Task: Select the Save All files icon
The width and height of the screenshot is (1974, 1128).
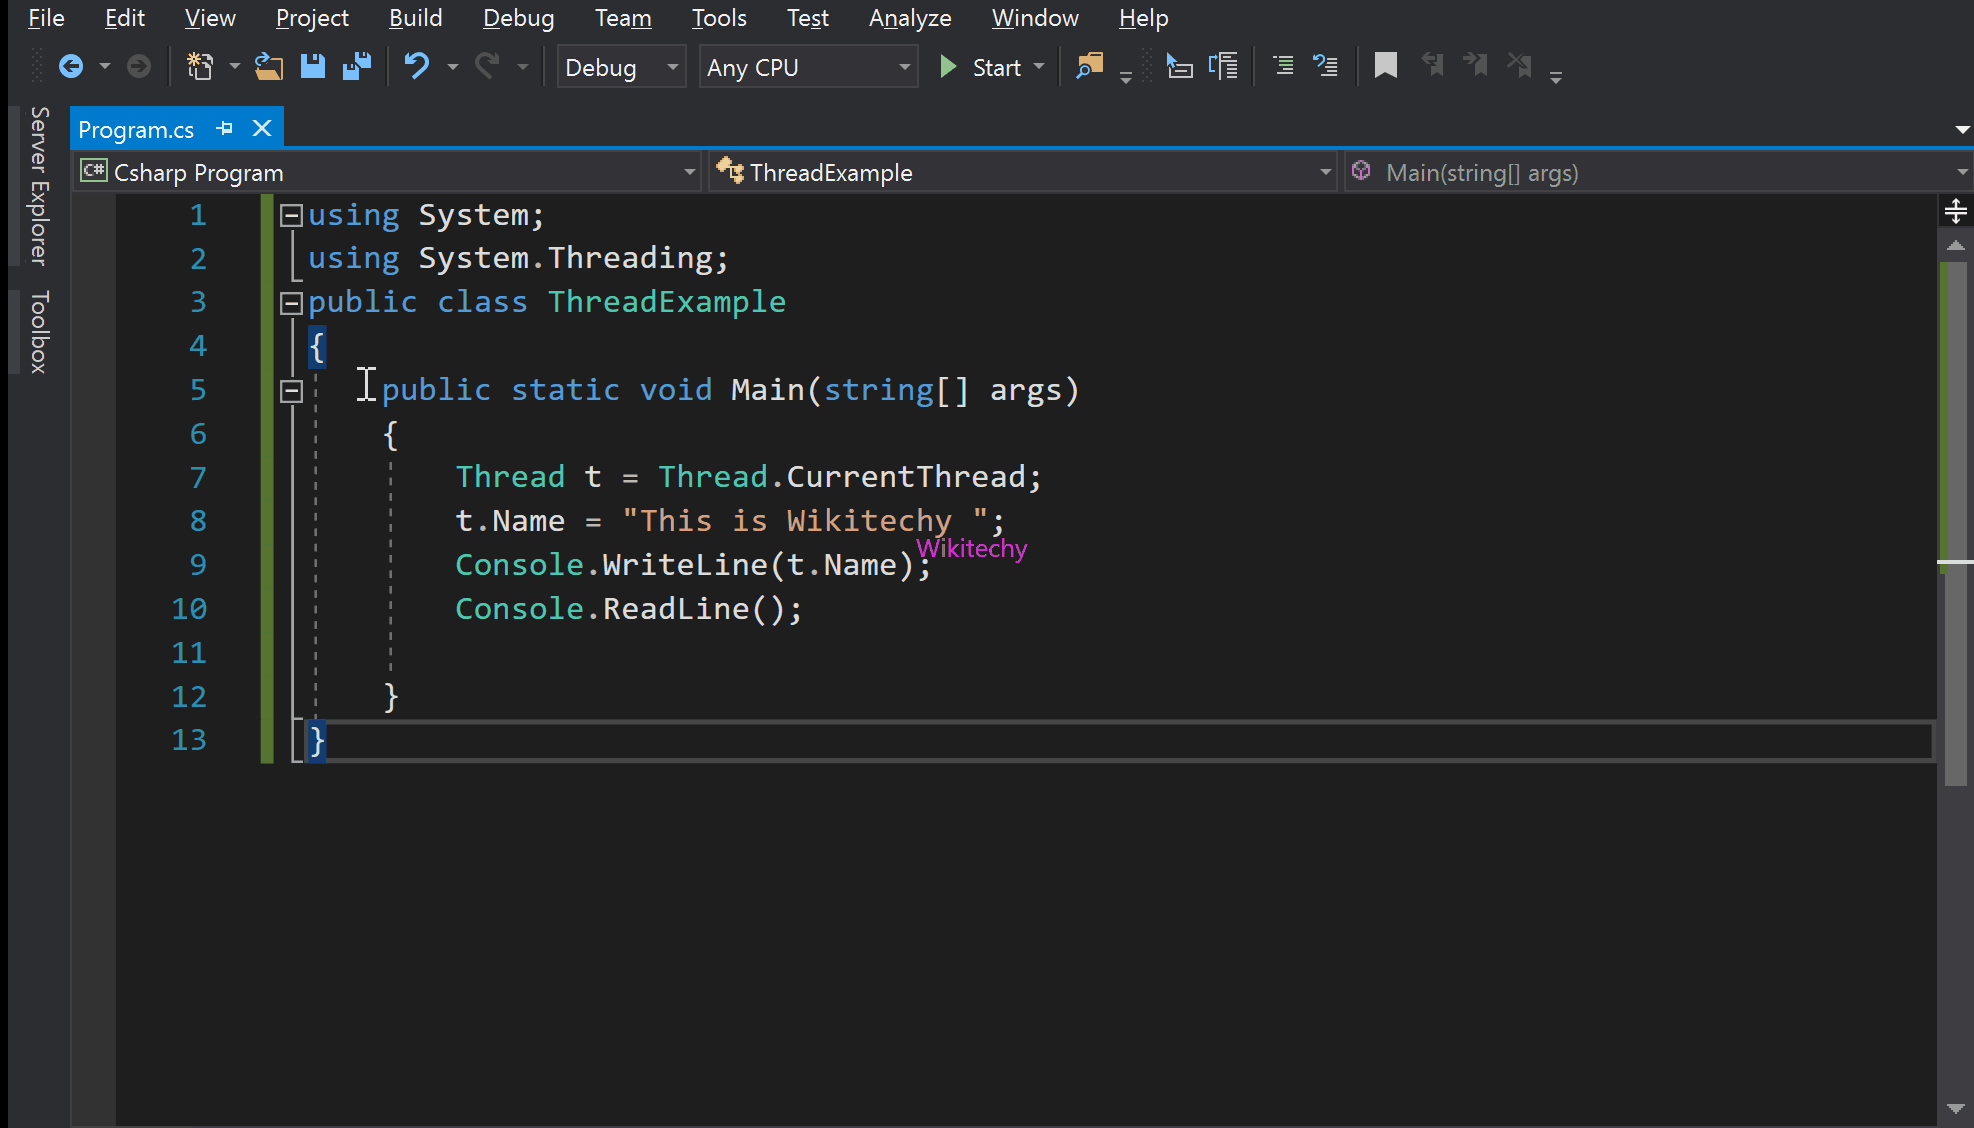Action: point(357,66)
